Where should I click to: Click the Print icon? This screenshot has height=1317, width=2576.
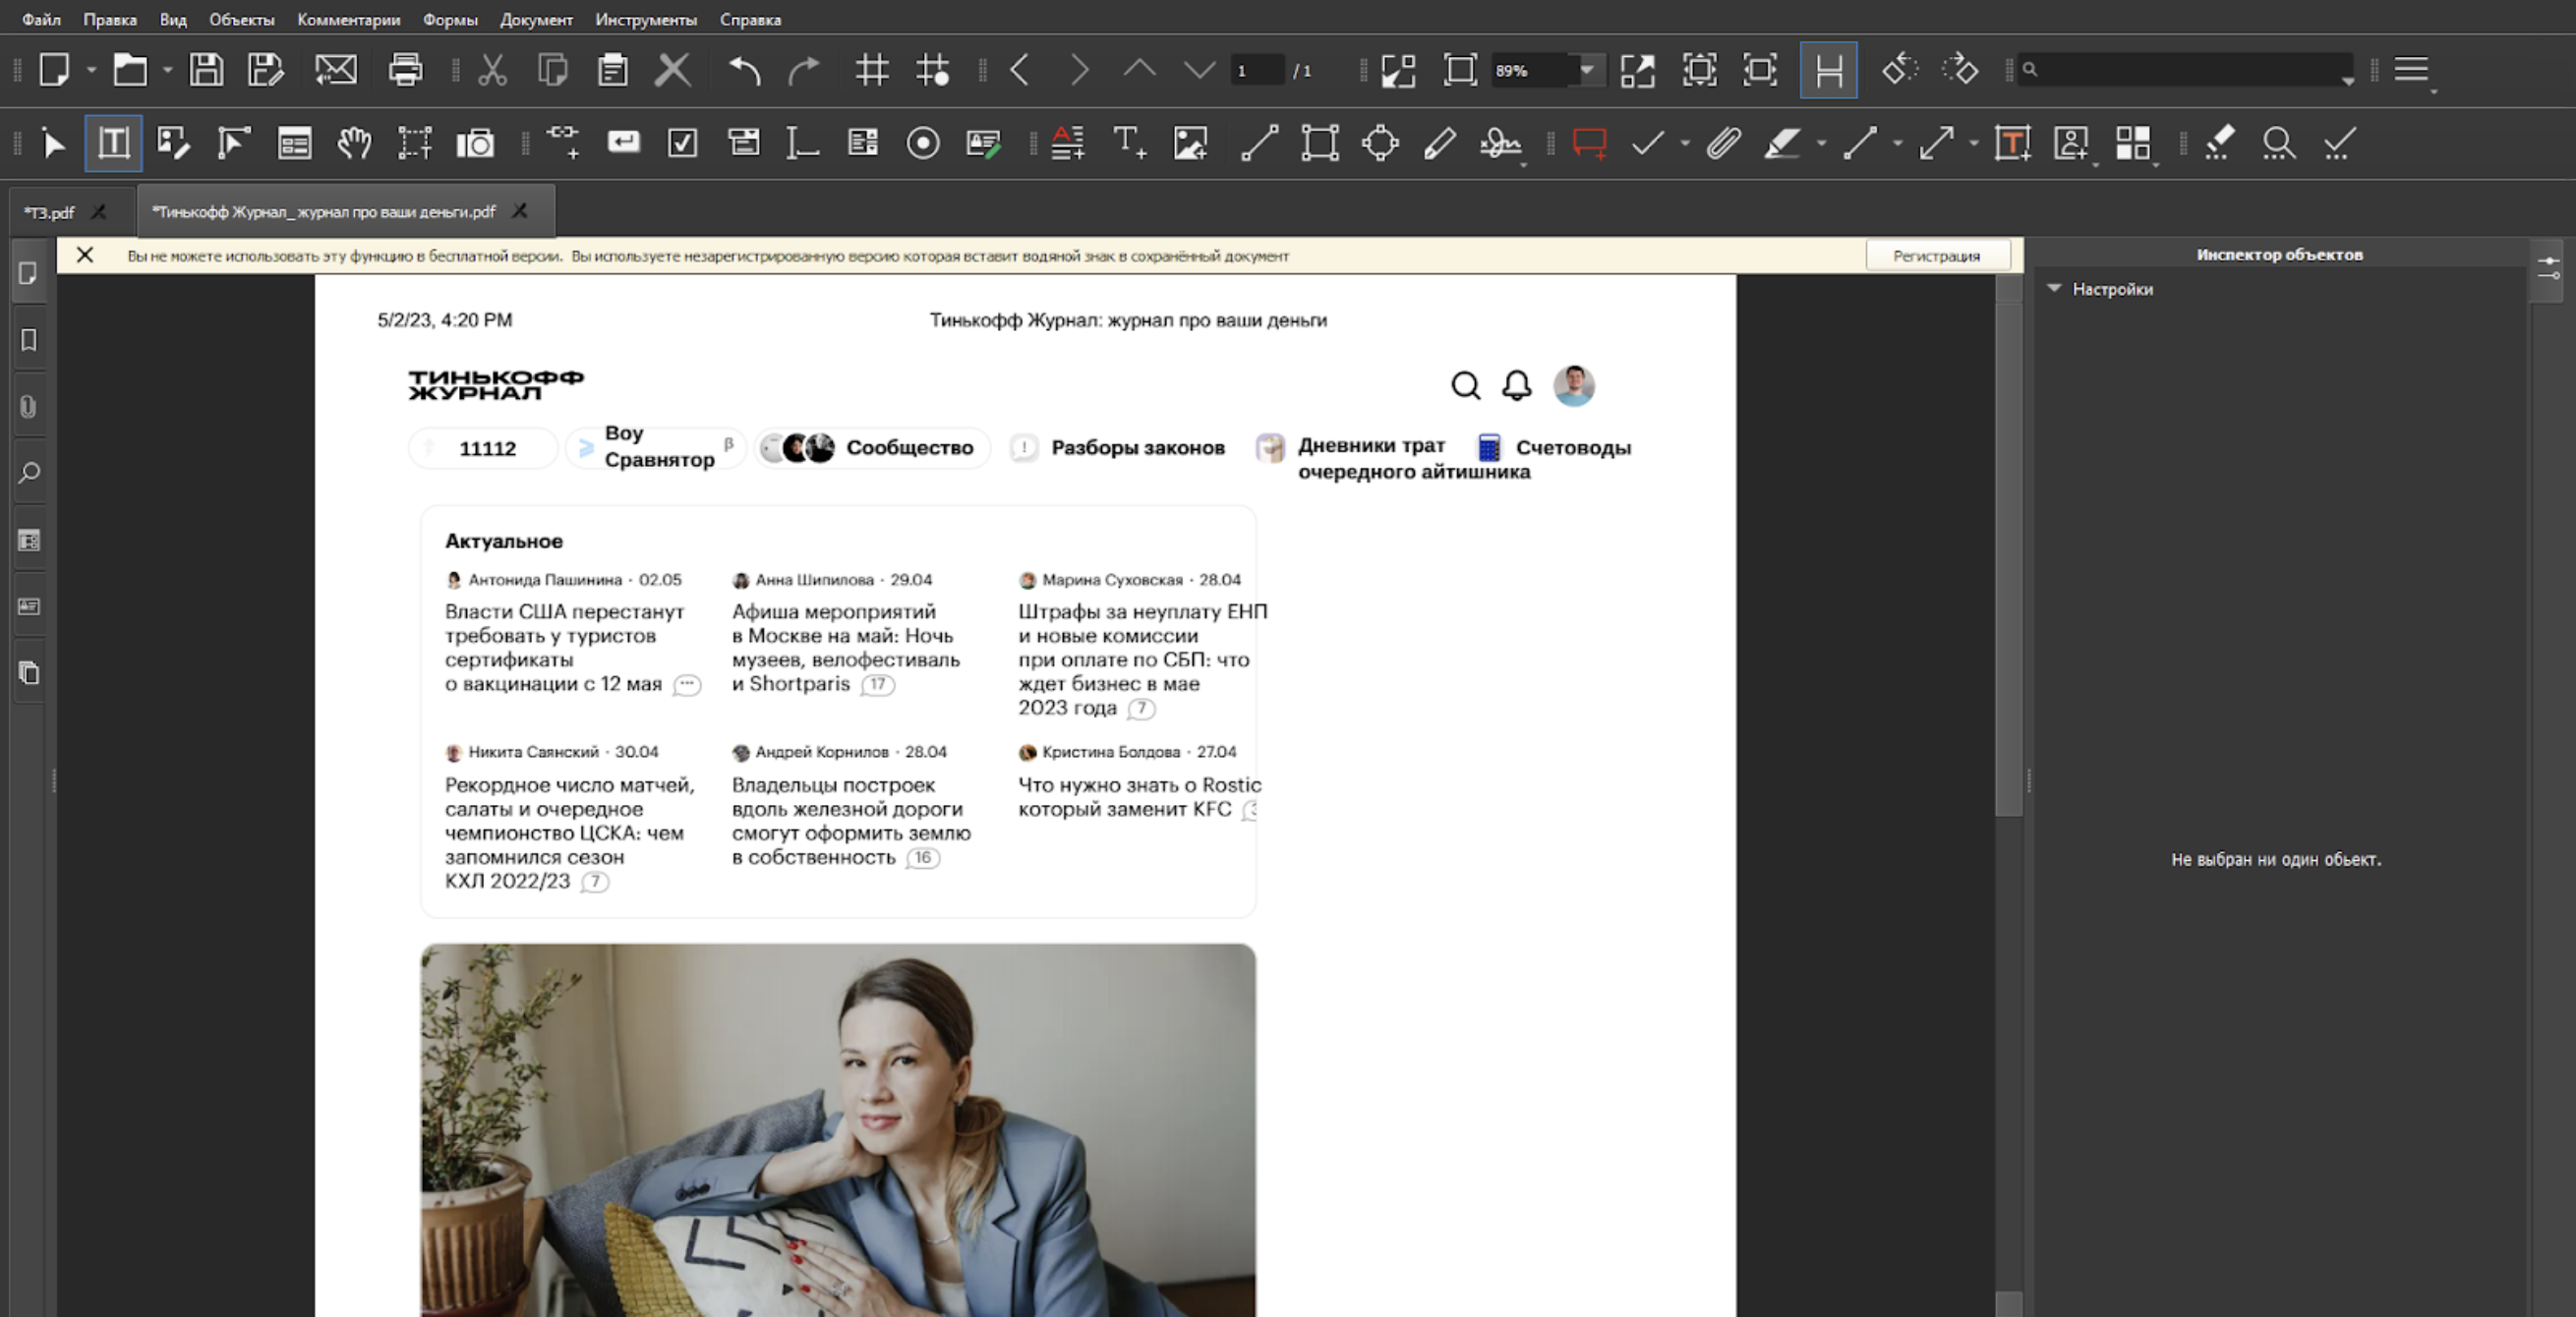coord(405,70)
